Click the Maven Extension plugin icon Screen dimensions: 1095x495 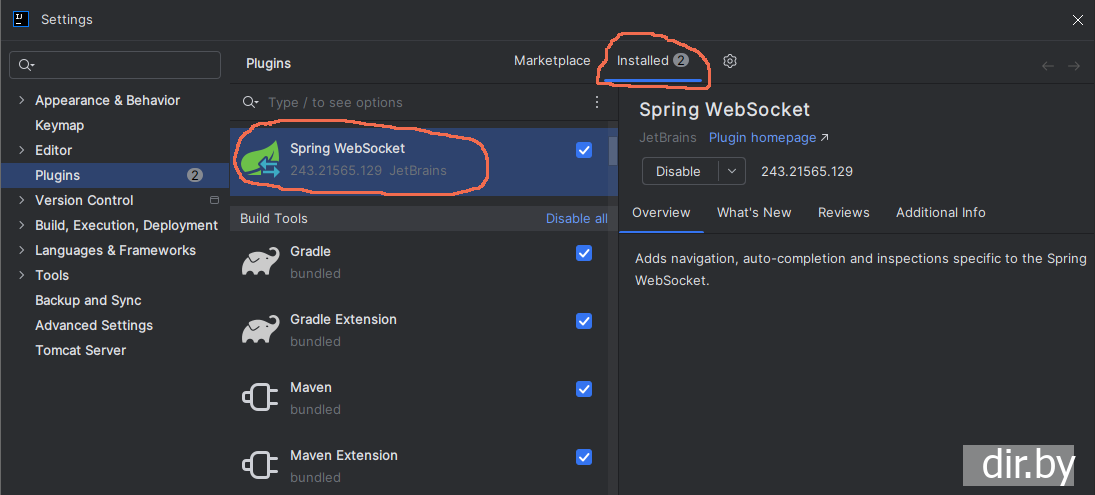(x=261, y=466)
